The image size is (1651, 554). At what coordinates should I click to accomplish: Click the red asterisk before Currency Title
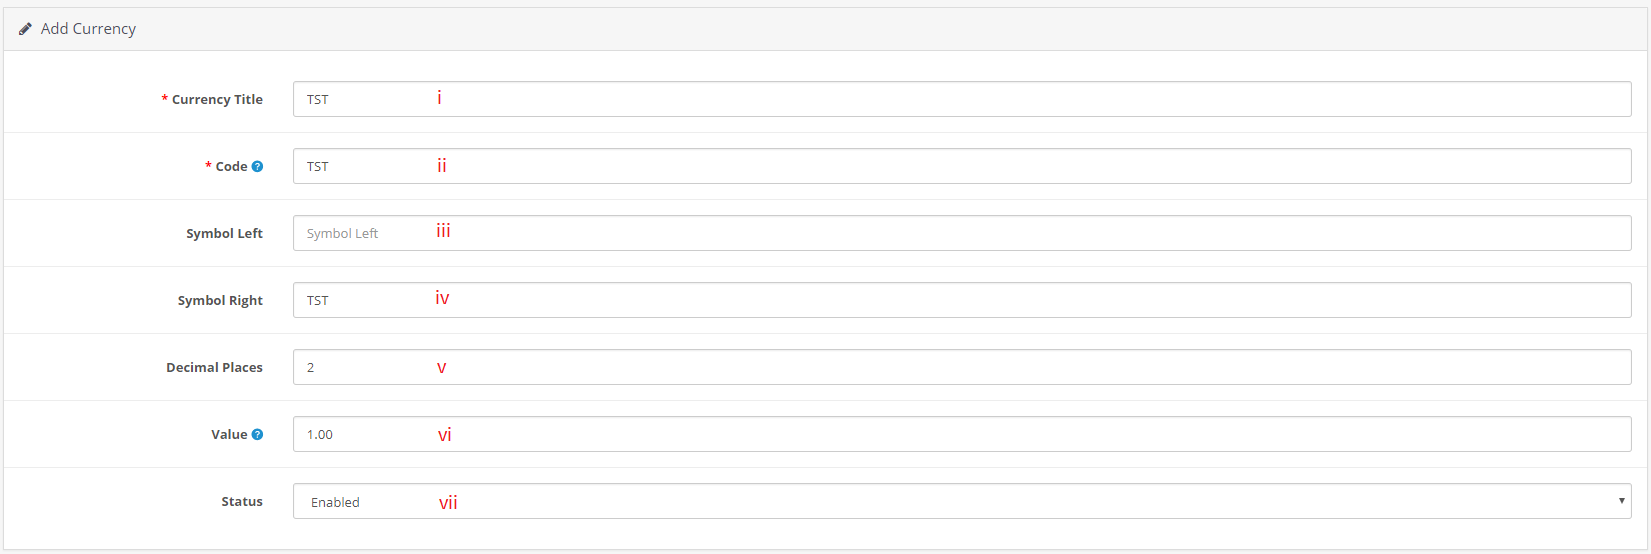point(165,99)
